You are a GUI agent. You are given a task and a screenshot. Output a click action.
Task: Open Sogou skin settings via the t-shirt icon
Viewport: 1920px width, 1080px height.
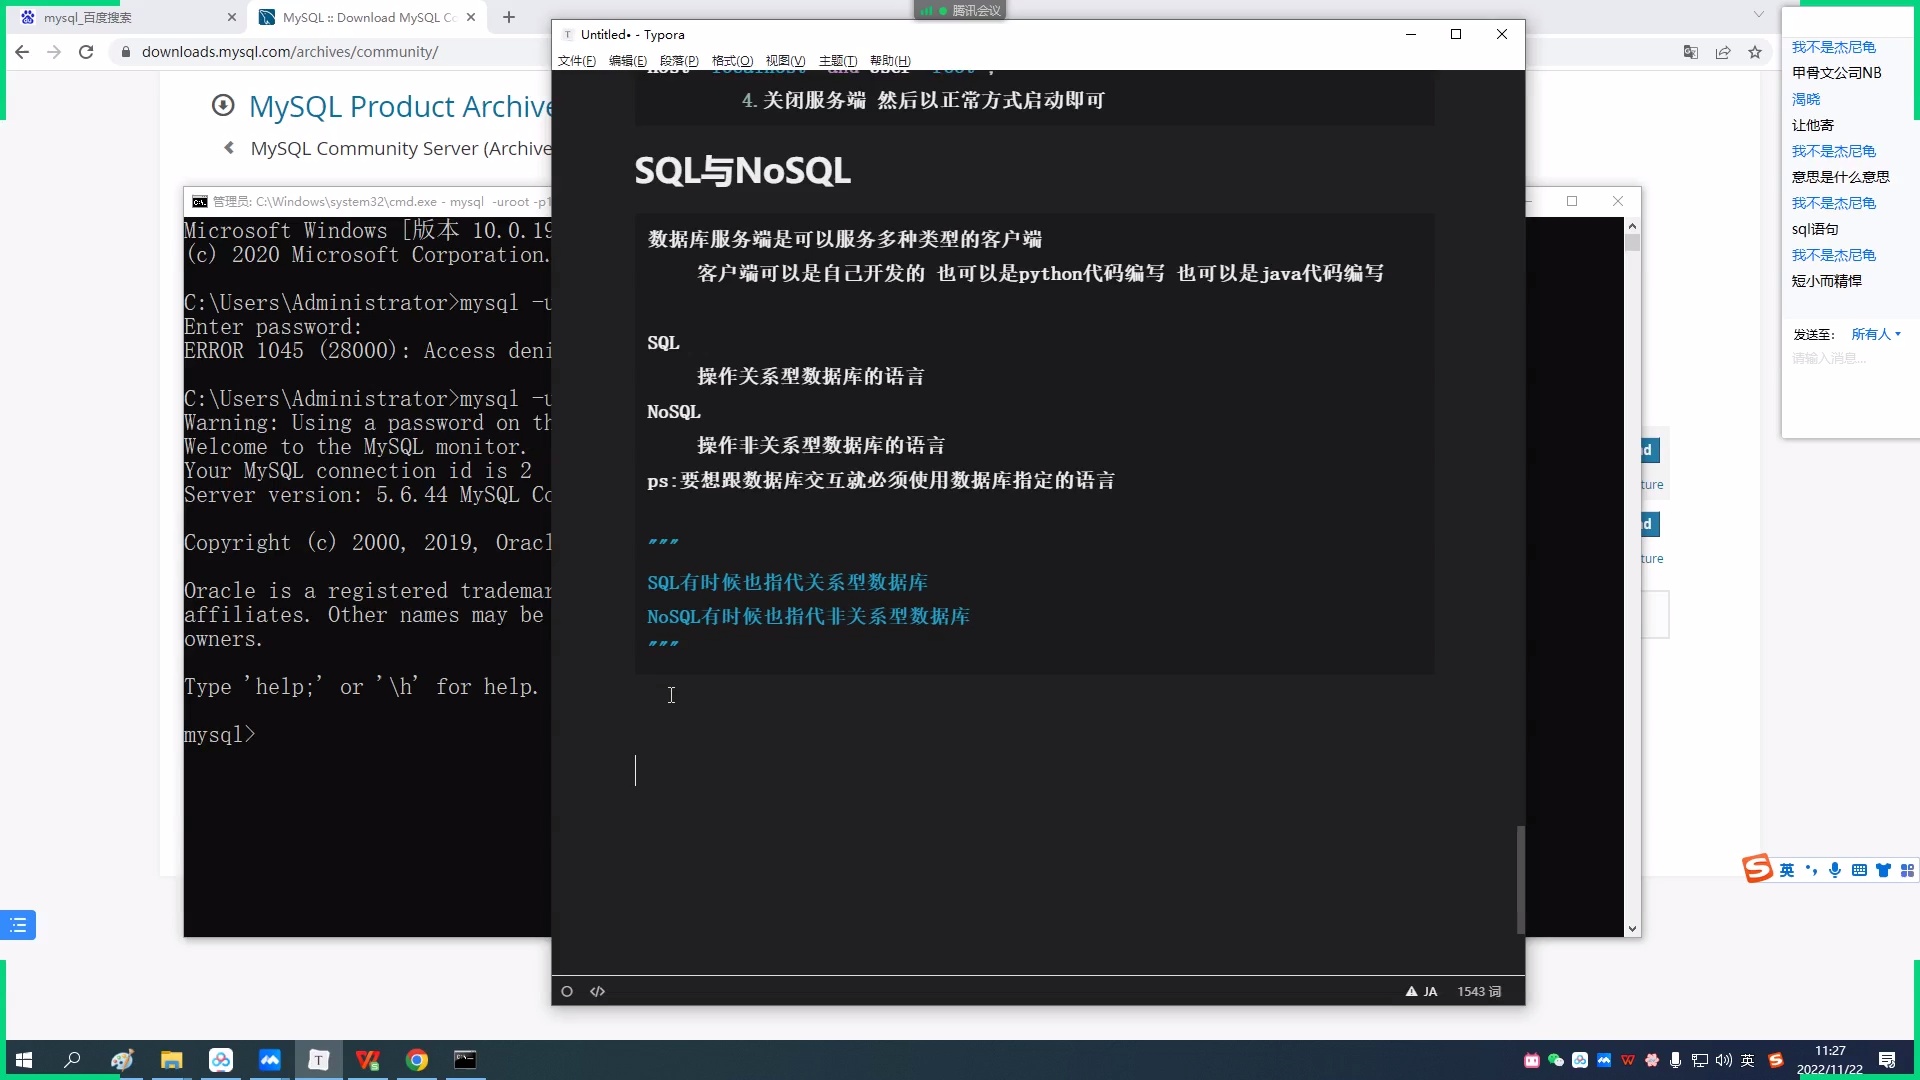1884,869
